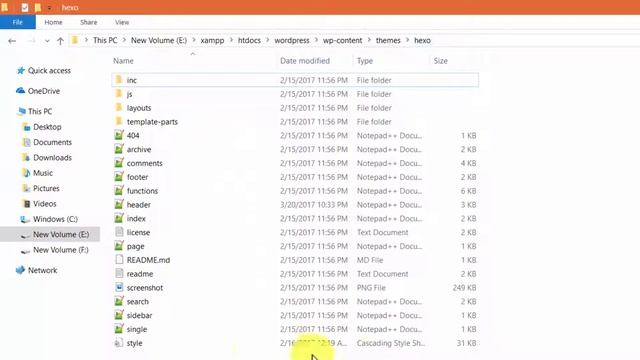Screen dimensions: 640x360
Task: Click quick access toolbar dropdown in title bar
Action: (x=49, y=8)
